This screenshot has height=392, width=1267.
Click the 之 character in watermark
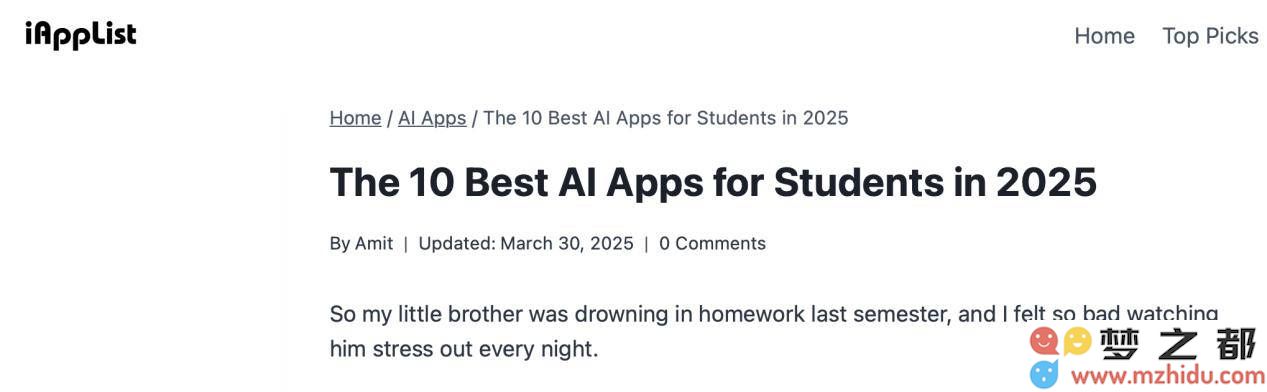[1180, 343]
